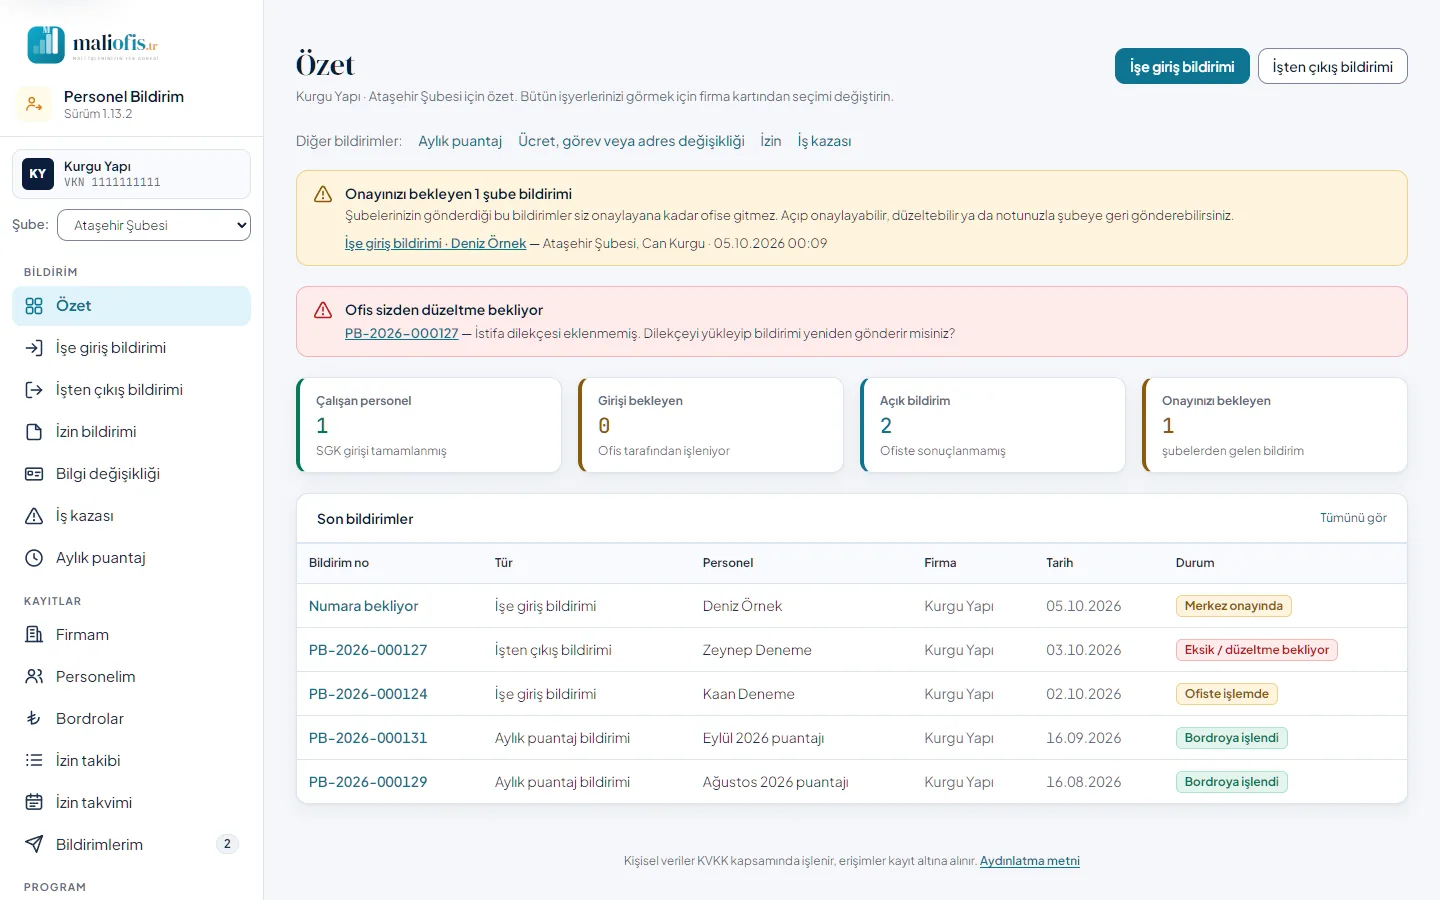Open Bilgi değişikliği card icon
Image resolution: width=1440 pixels, height=900 pixels.
coord(34,474)
